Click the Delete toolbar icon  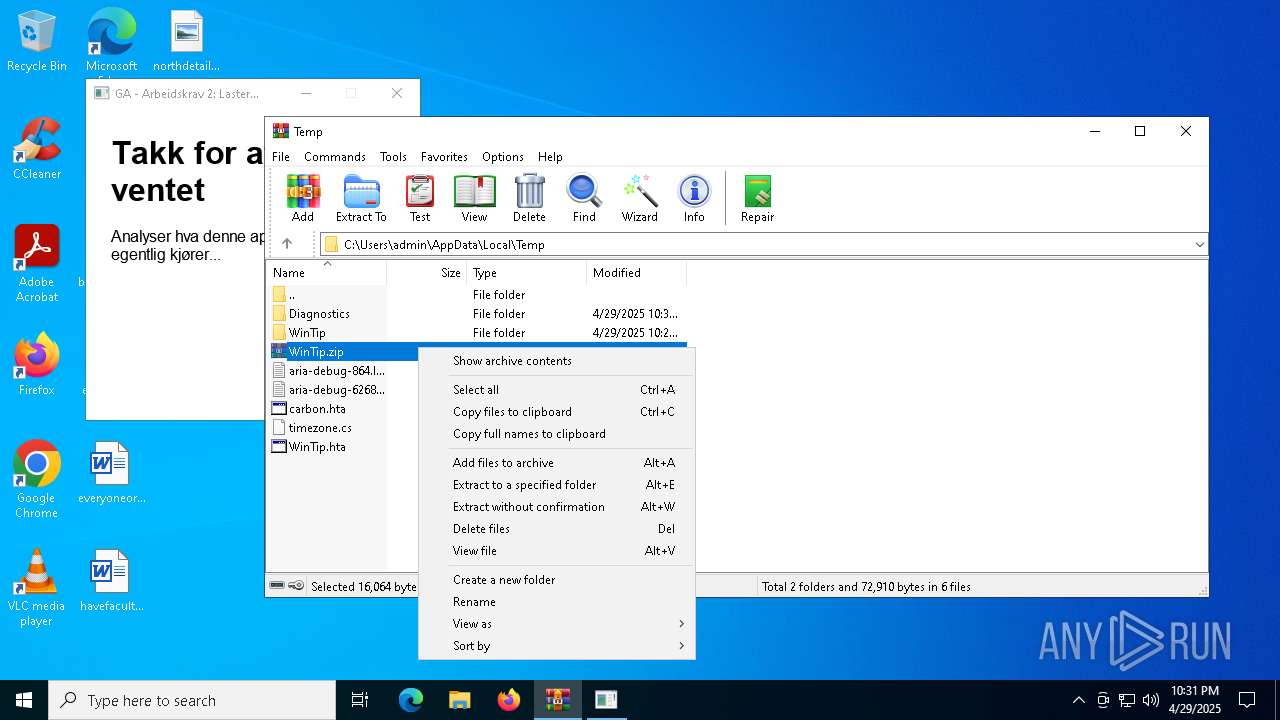click(x=529, y=198)
